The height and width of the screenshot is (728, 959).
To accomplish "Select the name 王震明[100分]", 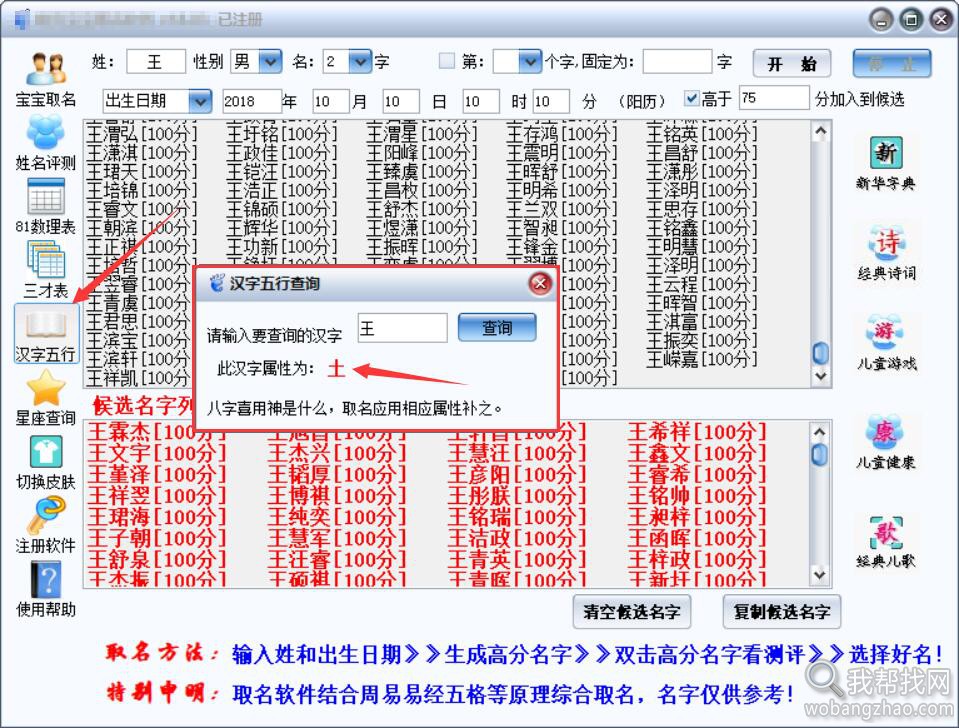I will coord(561,152).
